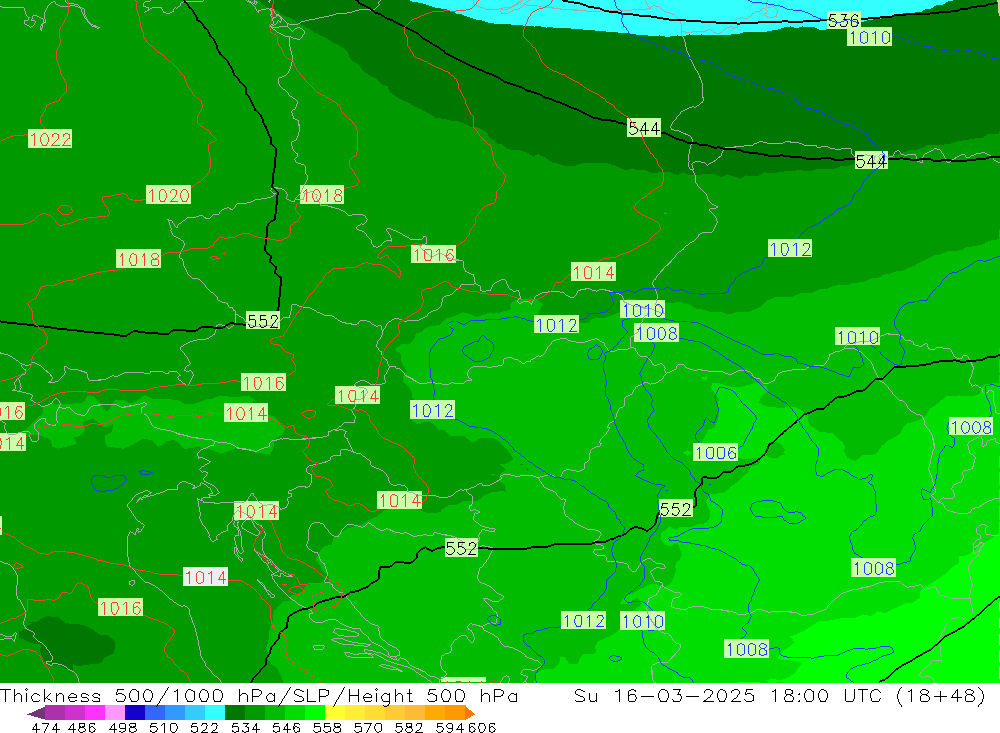The image size is (1000, 733).
Task: Click the blue 1006 pressure label
Action: coord(716,453)
